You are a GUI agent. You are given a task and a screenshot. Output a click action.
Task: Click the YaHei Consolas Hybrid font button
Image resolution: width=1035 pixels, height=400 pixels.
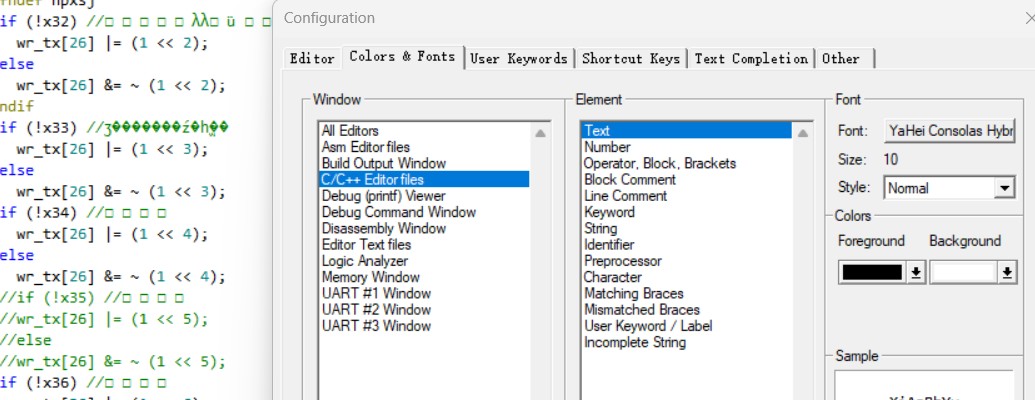pyautogui.click(x=949, y=131)
